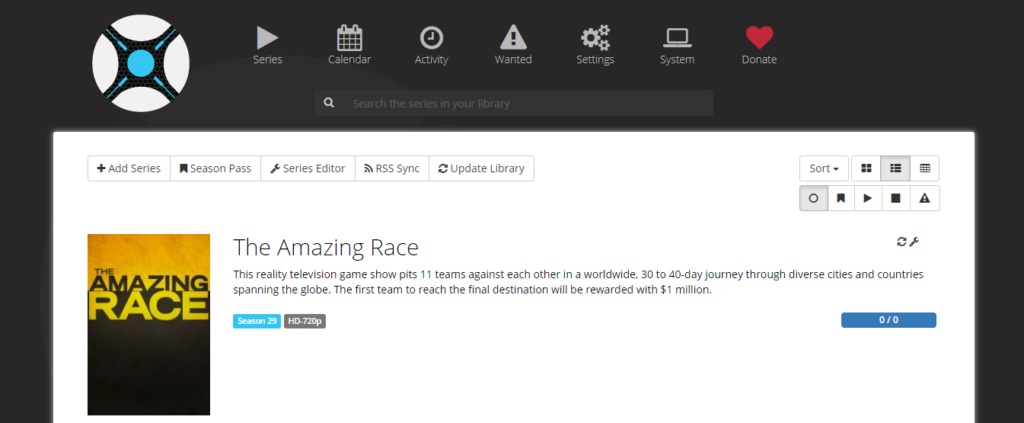Filter missing episodes with warning icon

point(925,198)
